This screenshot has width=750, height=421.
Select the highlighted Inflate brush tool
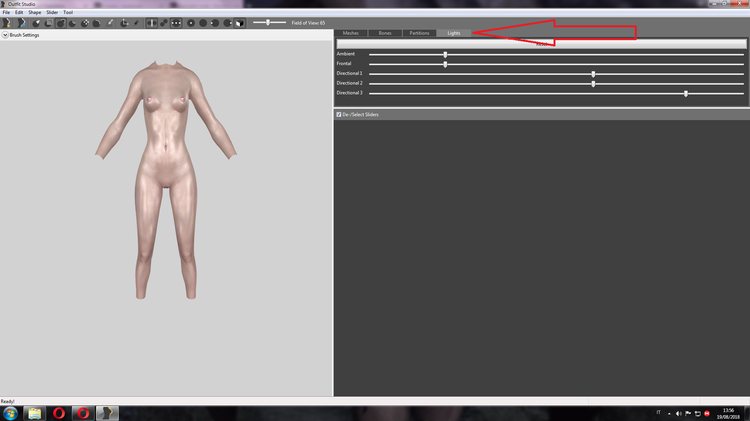(61, 23)
